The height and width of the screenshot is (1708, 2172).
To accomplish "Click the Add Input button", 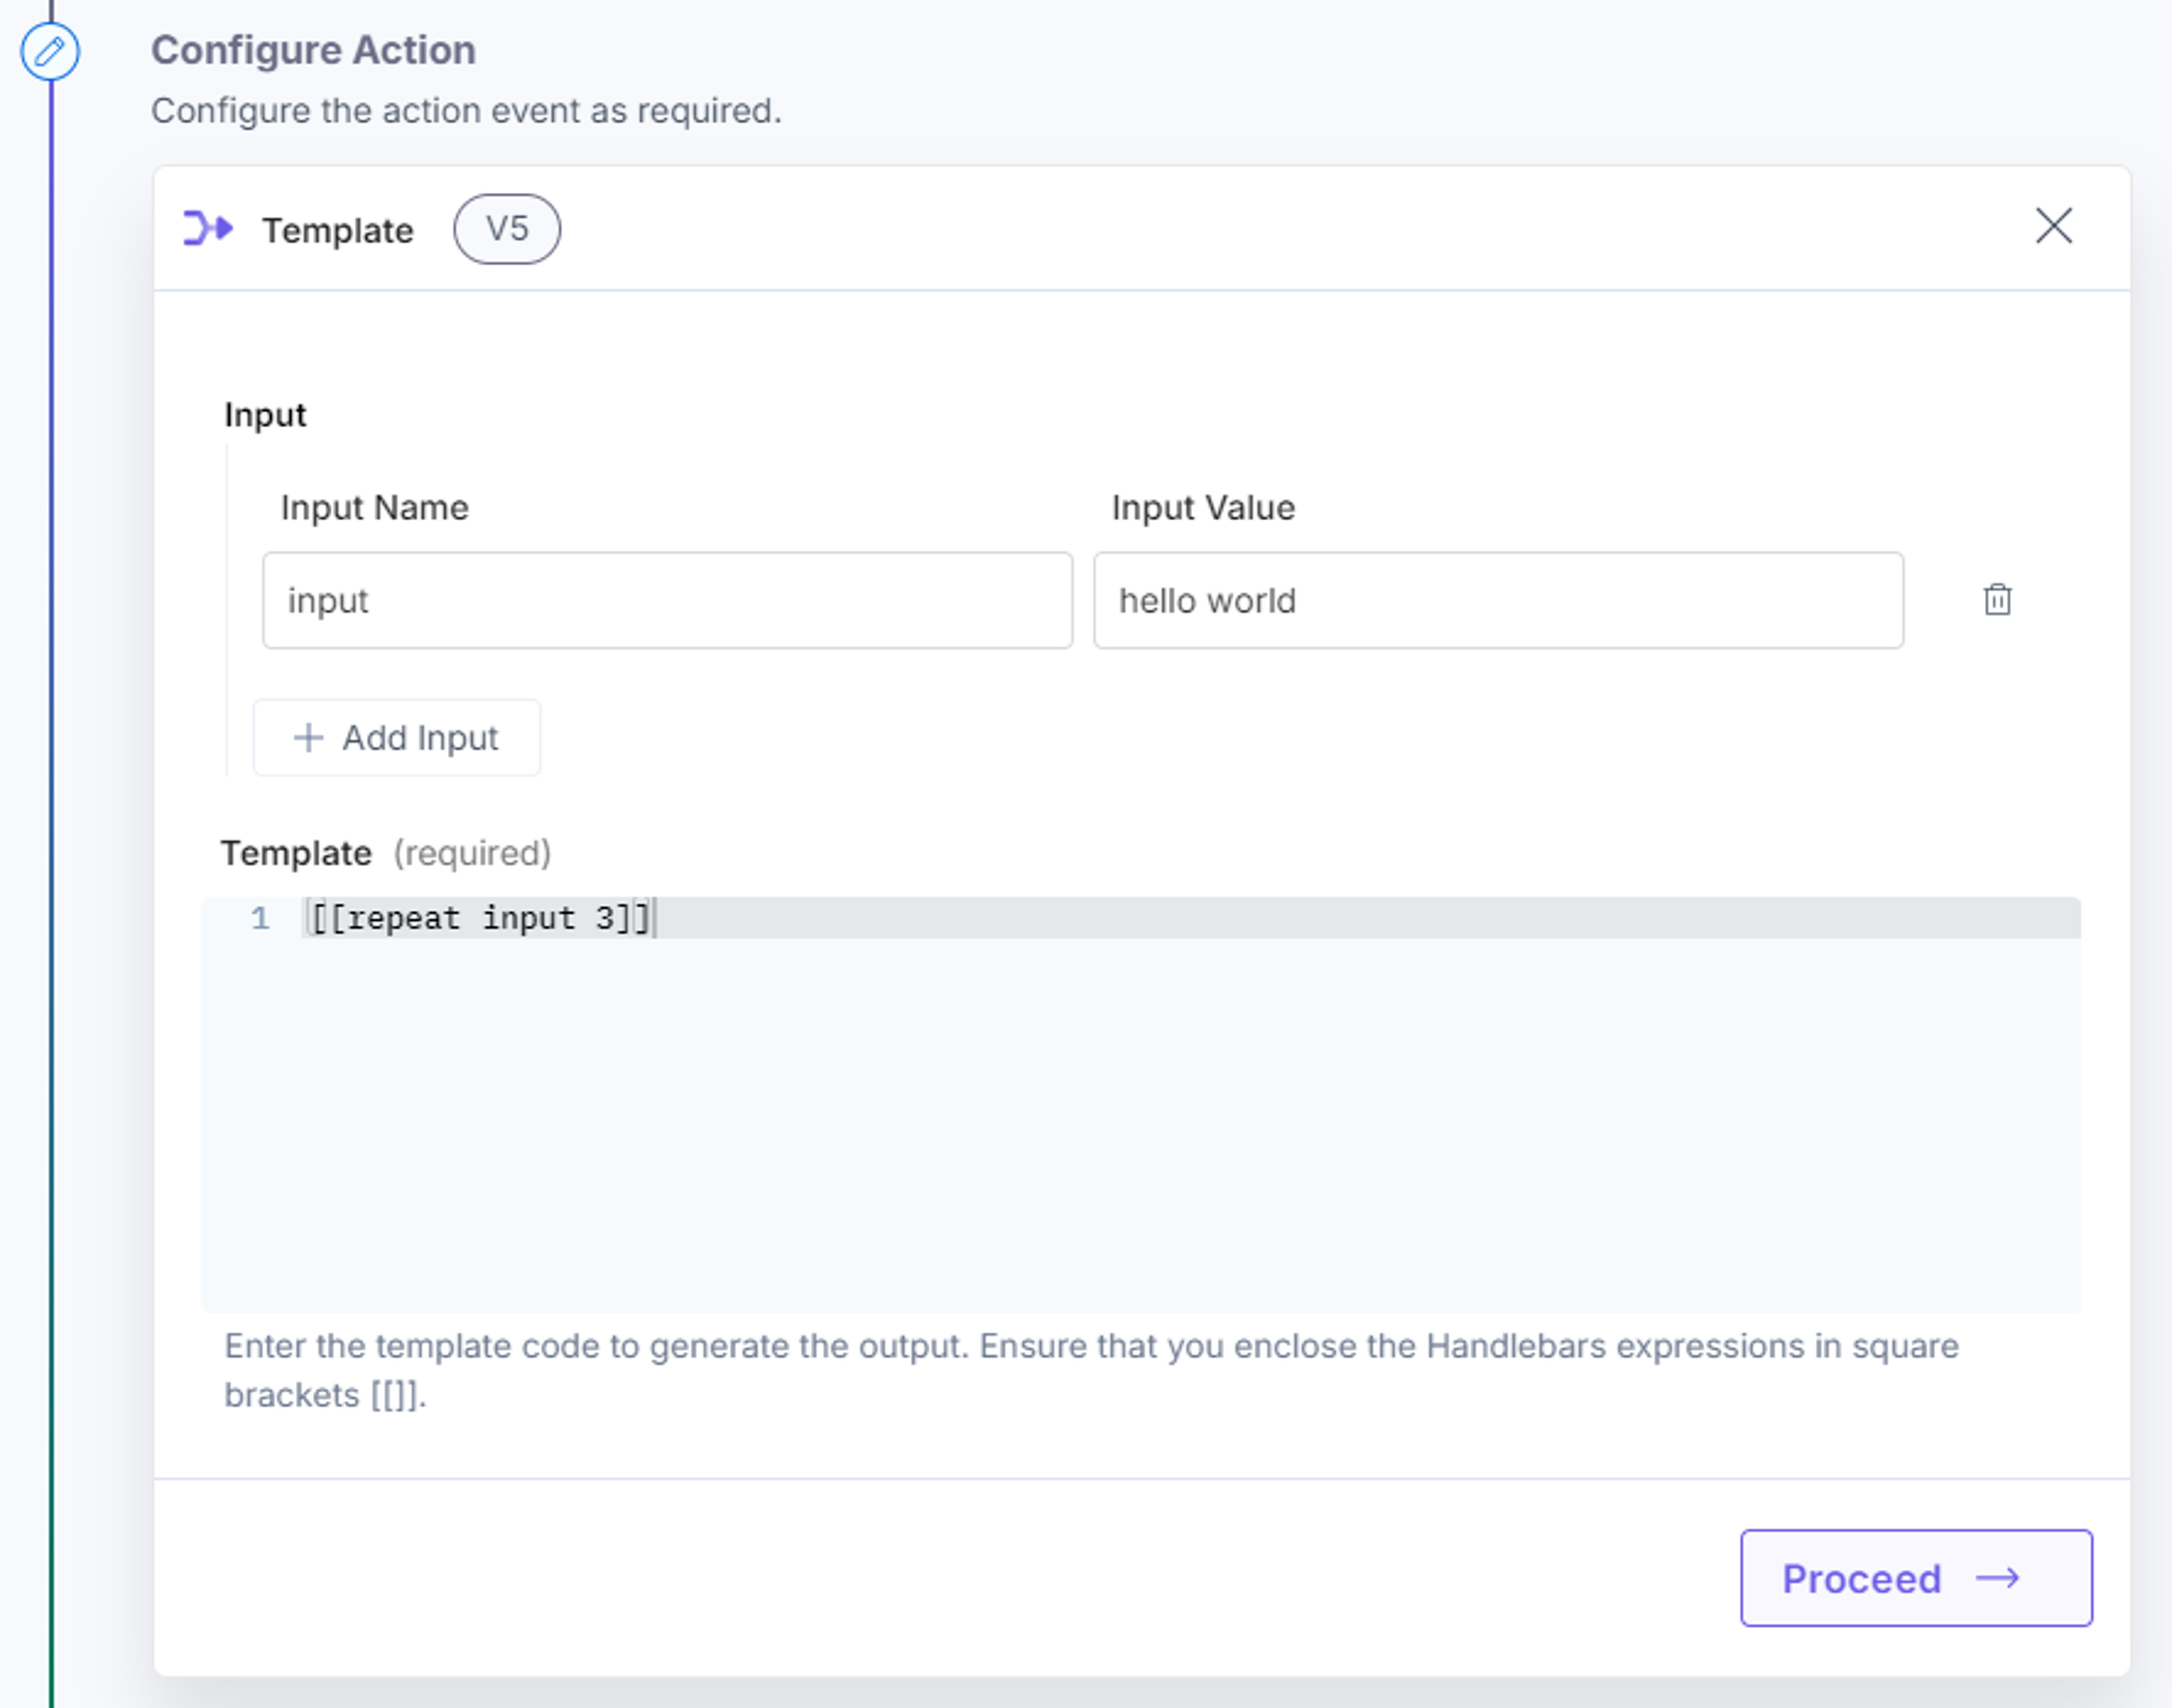I will pos(397,738).
